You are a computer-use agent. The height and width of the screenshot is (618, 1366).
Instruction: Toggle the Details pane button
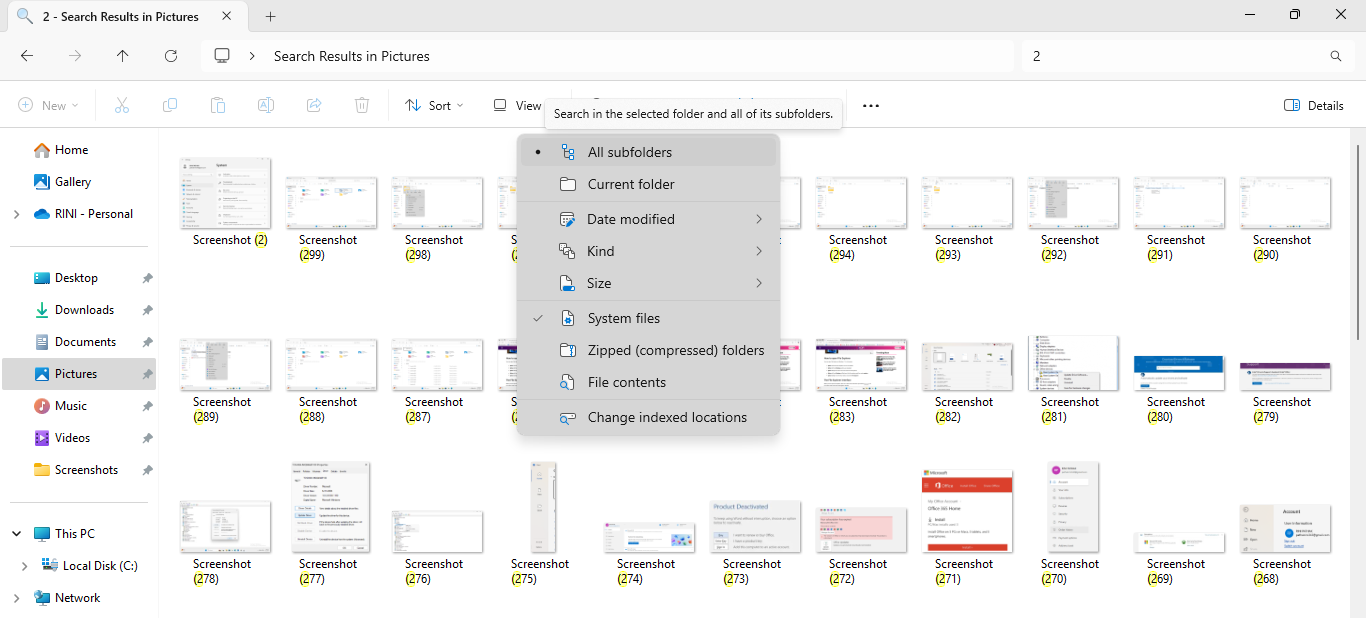pyautogui.click(x=1313, y=105)
